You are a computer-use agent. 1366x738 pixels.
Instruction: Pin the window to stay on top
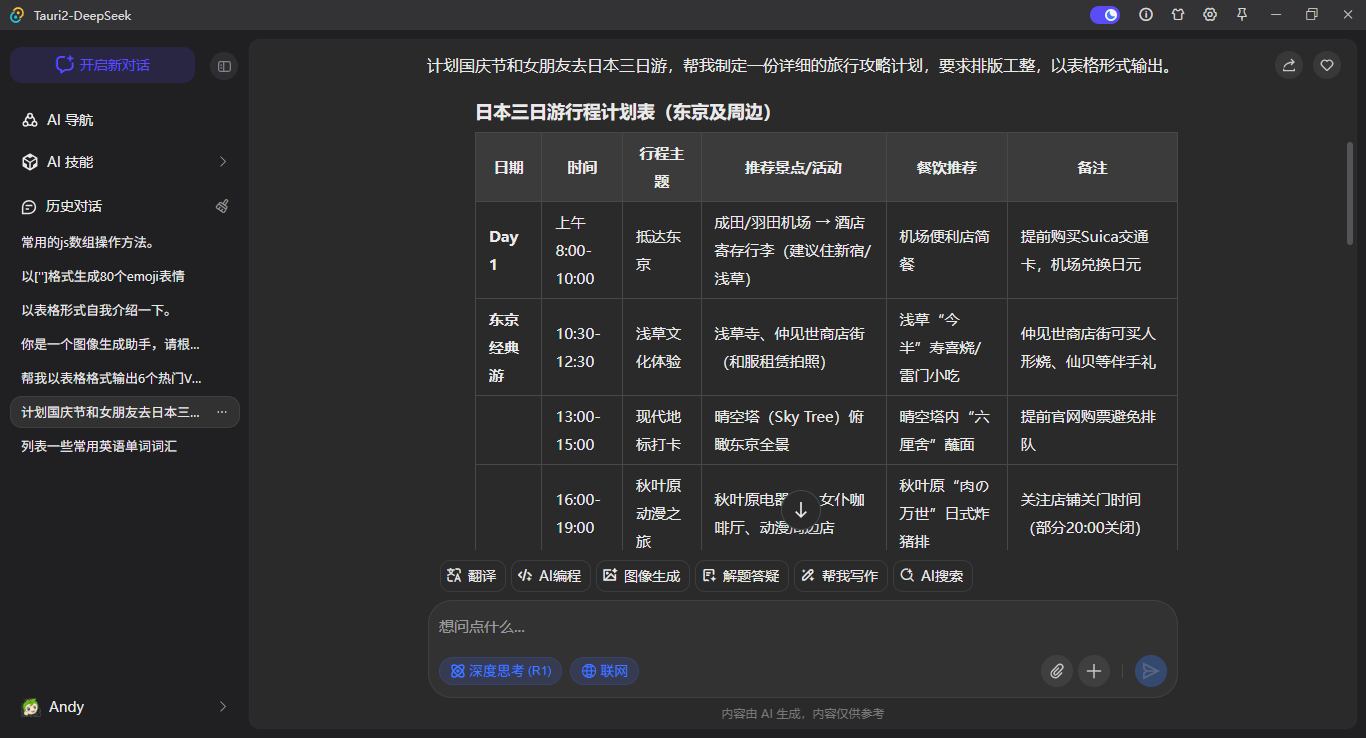point(1241,14)
